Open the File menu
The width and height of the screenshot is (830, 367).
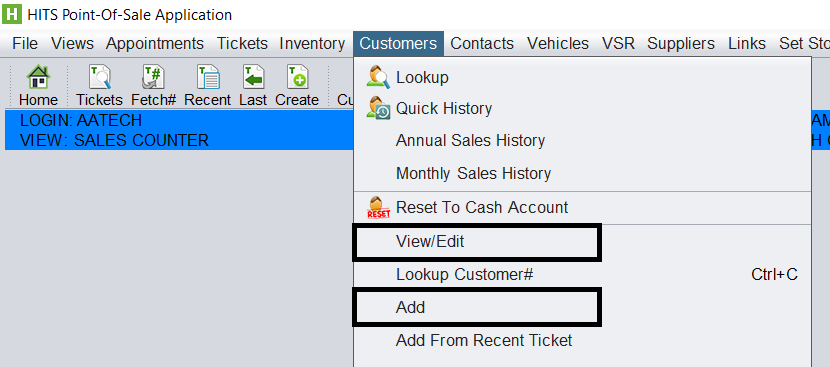(25, 43)
